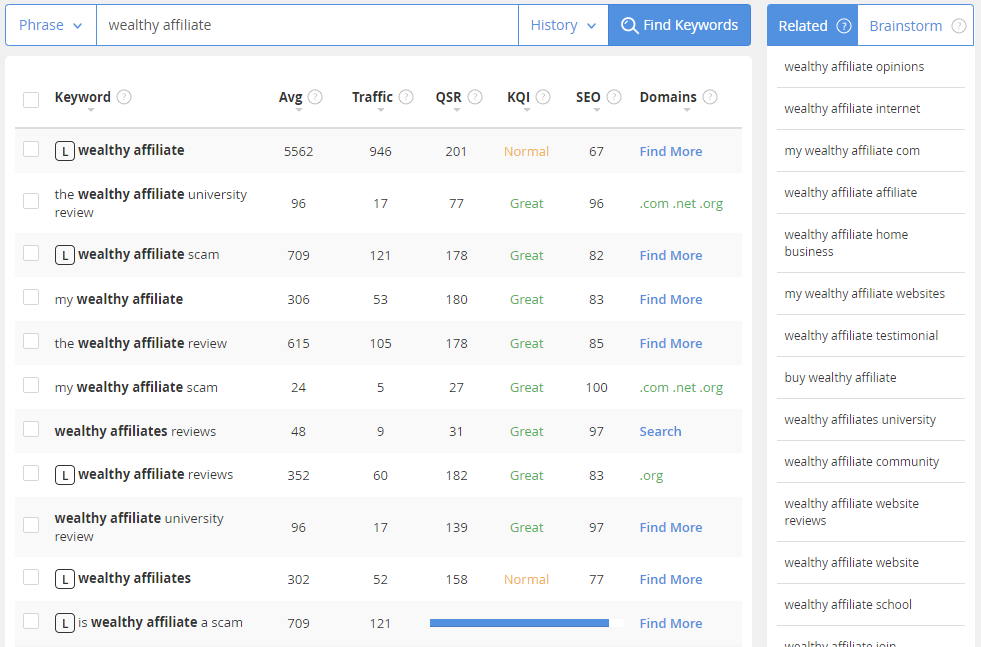Switch to the Brainstorm tab
This screenshot has width=981, height=647.
pos(915,26)
